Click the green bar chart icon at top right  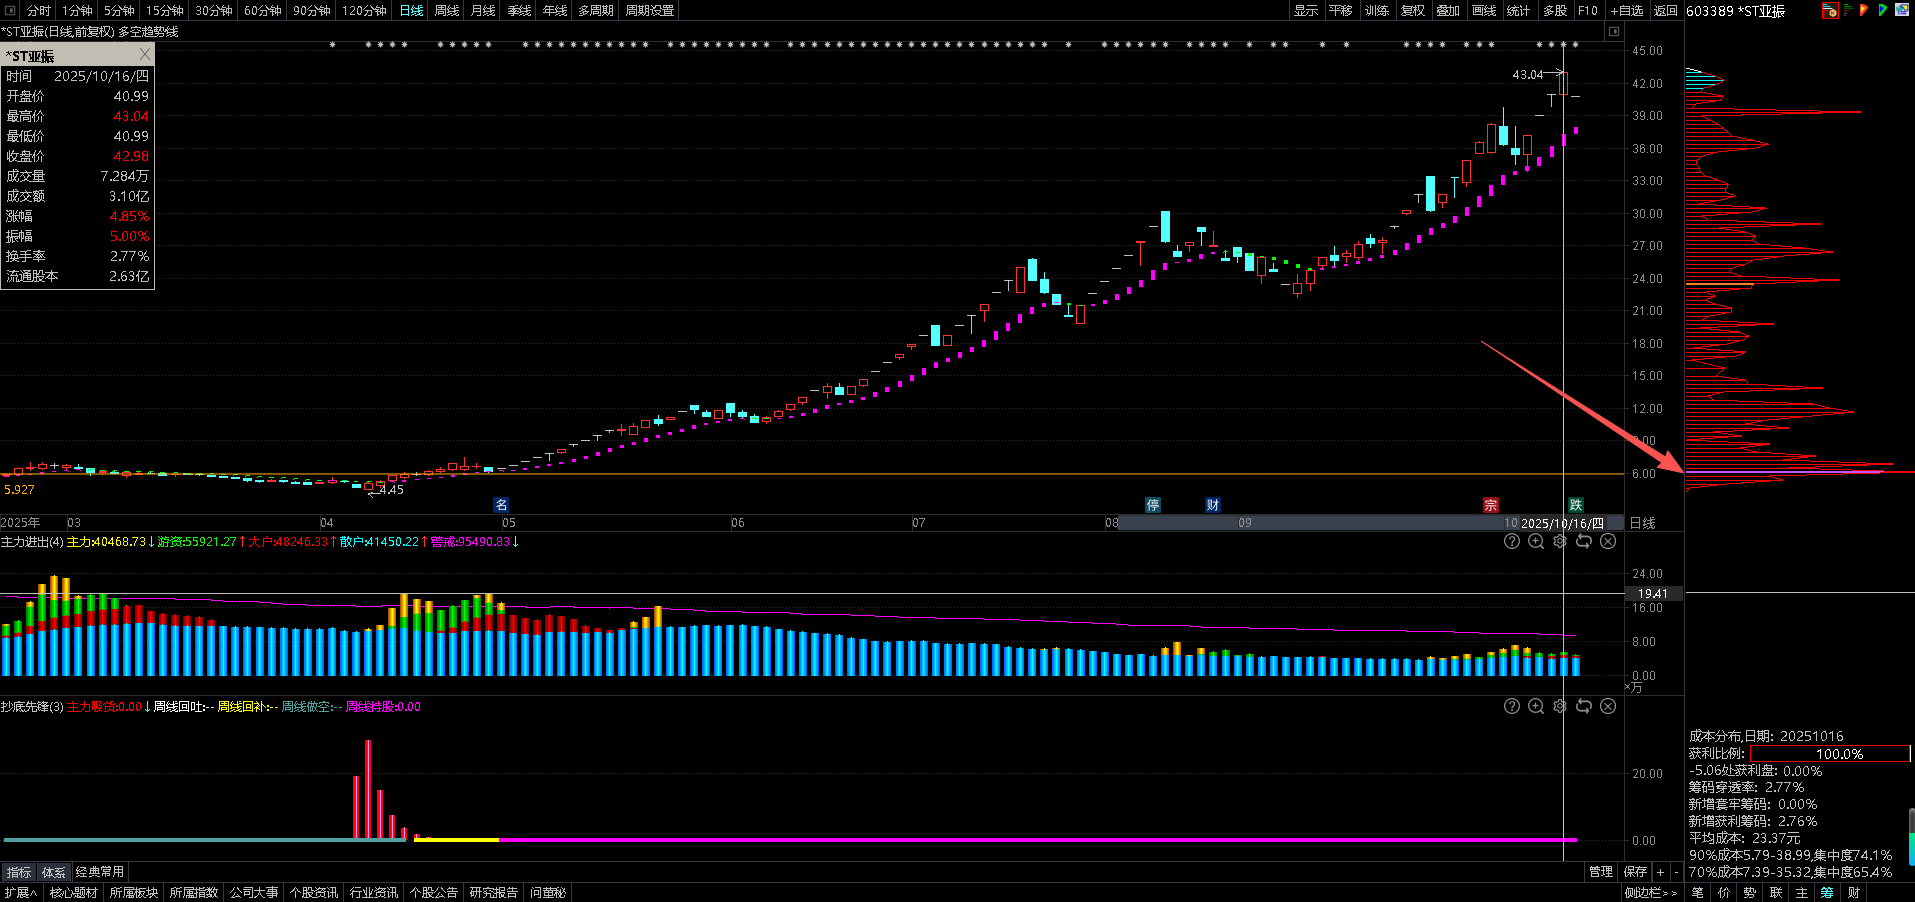coord(1848,10)
